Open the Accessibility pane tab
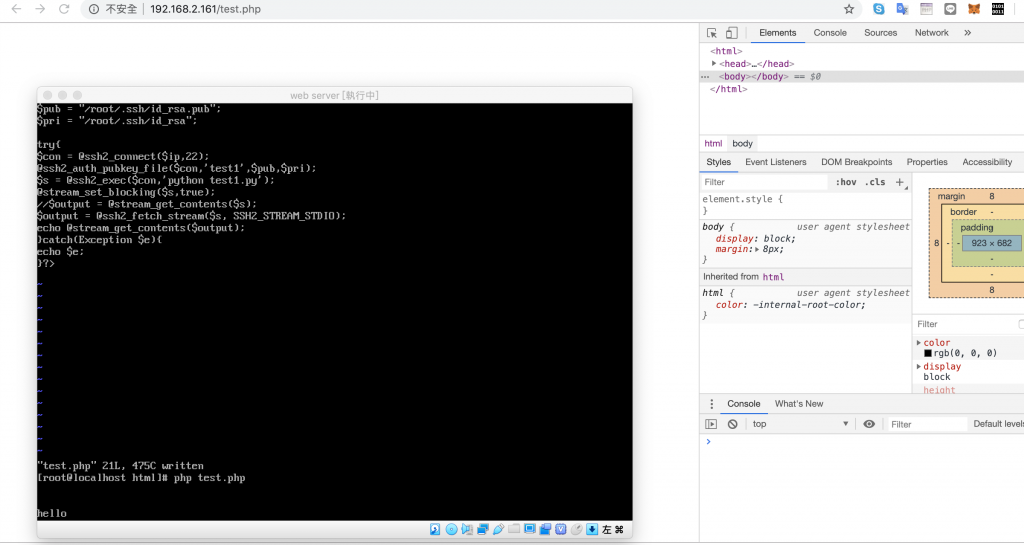This screenshot has height=545, width=1024. (x=987, y=162)
